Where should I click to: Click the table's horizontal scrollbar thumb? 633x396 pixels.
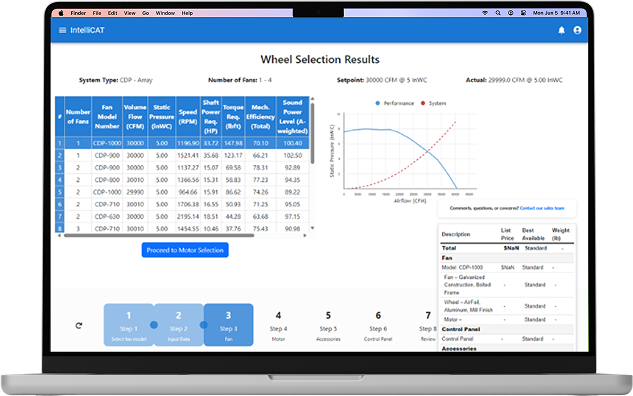tap(159, 235)
